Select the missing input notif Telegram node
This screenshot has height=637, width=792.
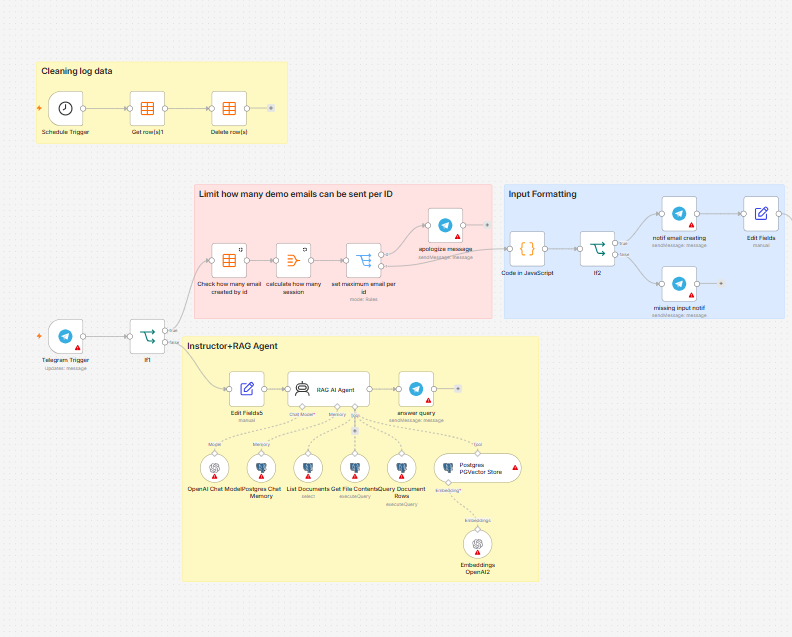point(679,284)
